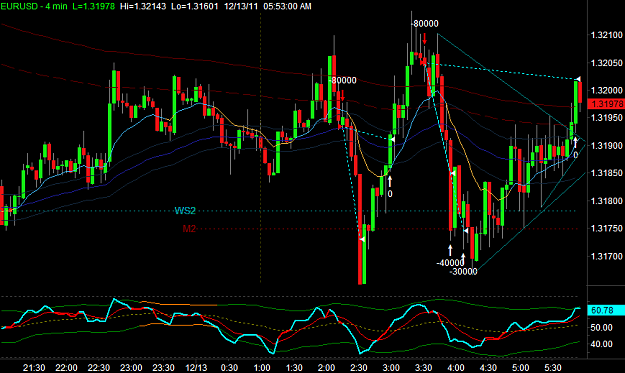Click the 1.32050 price axis label

pos(607,63)
